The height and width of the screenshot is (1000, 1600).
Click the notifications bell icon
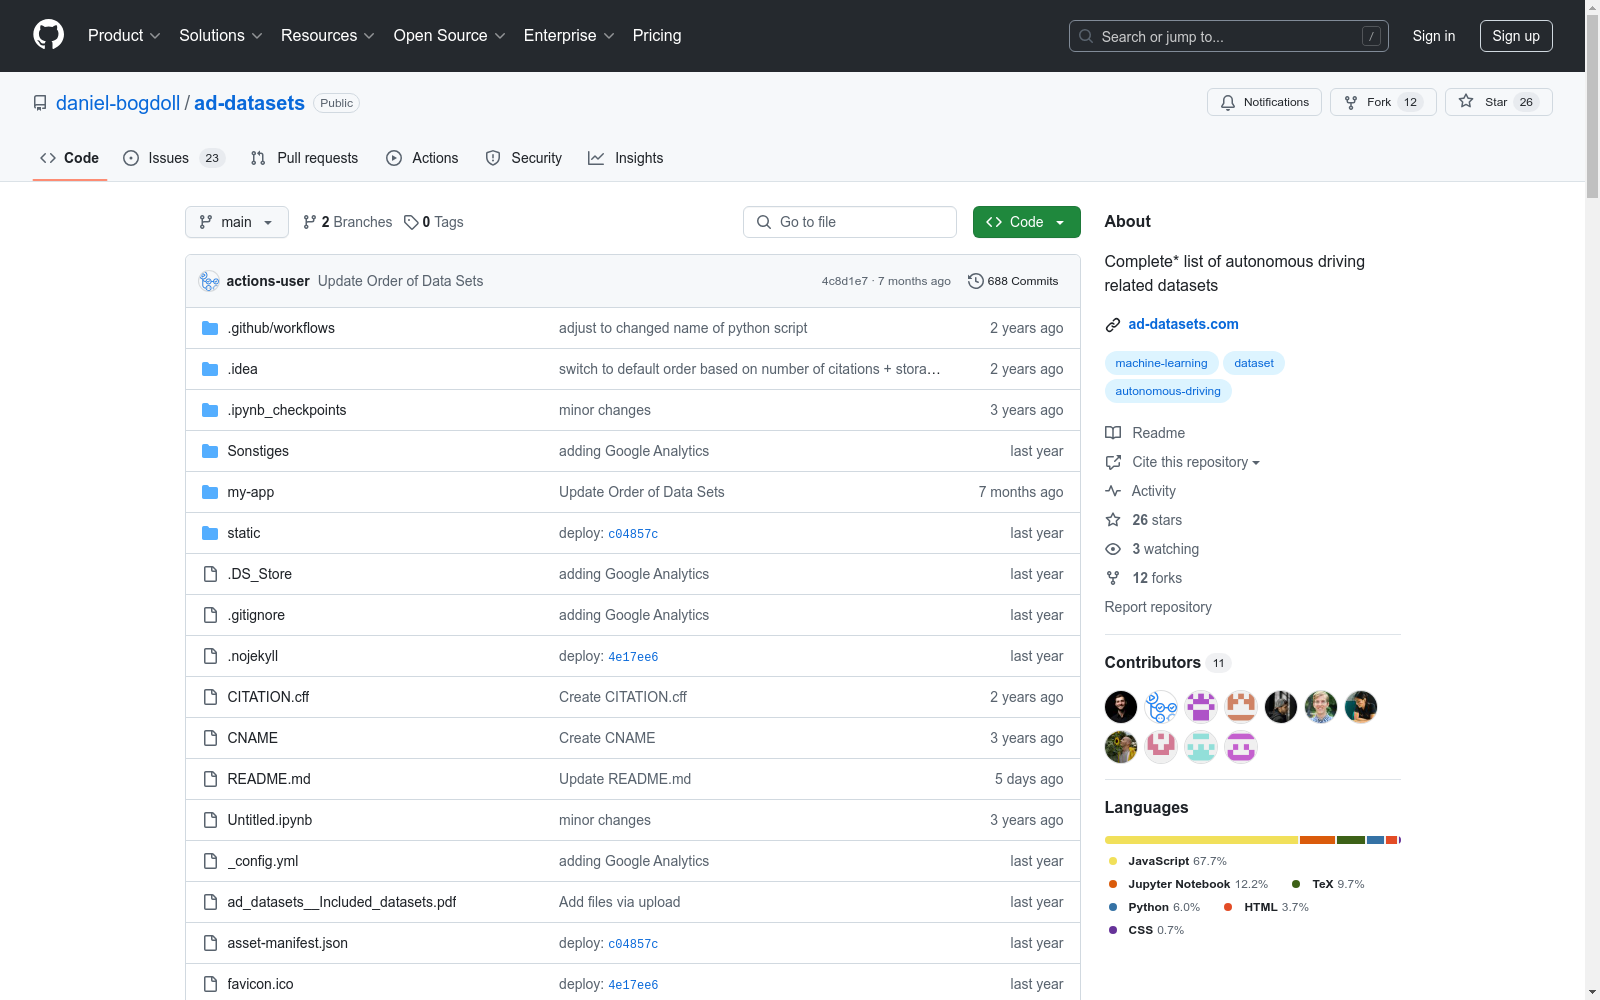pos(1228,102)
